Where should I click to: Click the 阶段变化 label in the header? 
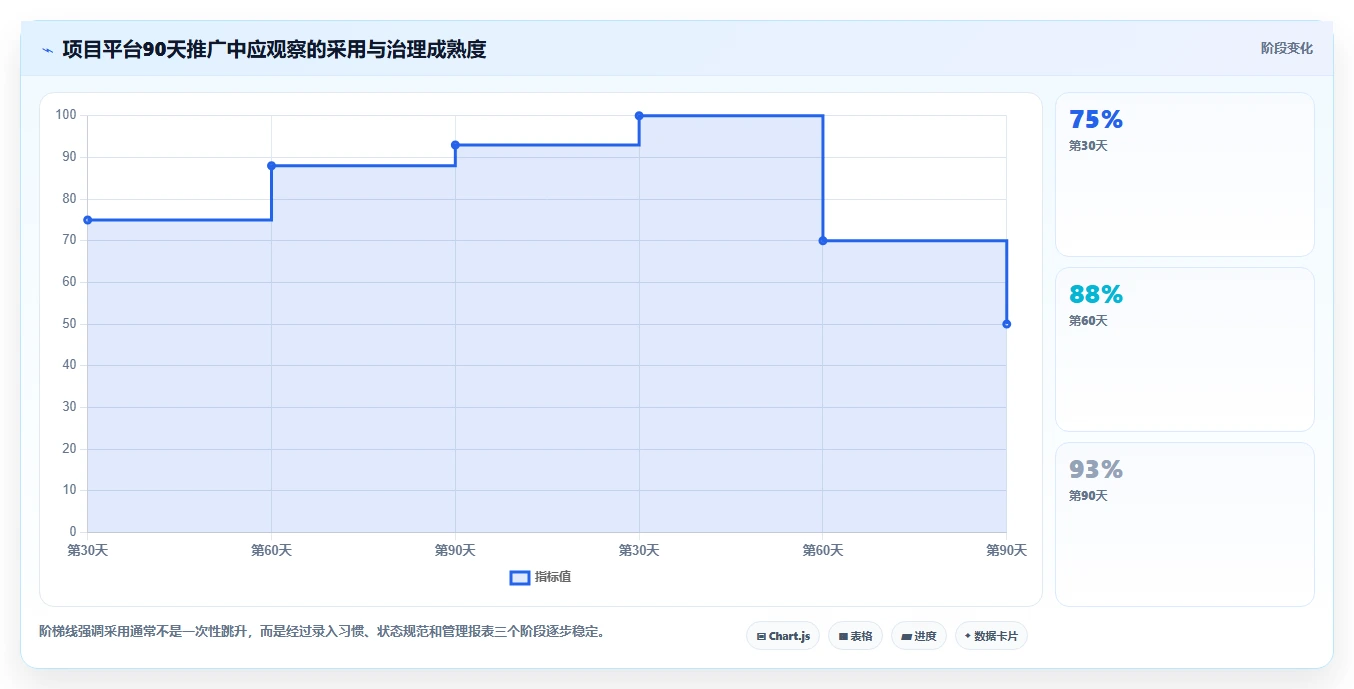[1287, 48]
